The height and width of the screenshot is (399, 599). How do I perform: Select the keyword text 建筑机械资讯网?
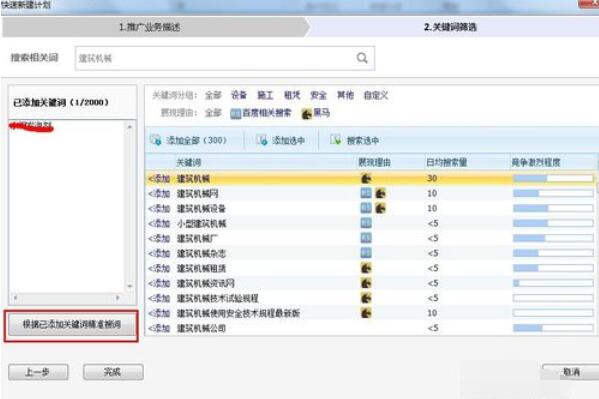206,283
